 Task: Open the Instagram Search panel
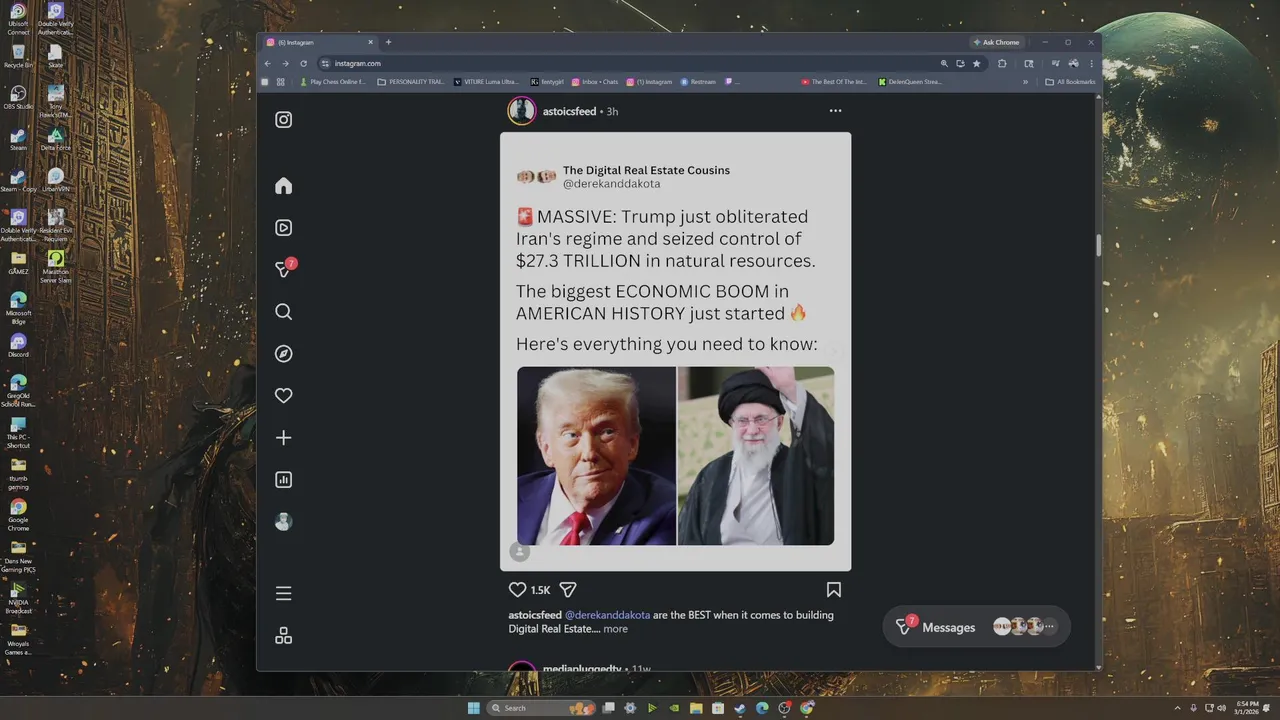[x=284, y=312]
